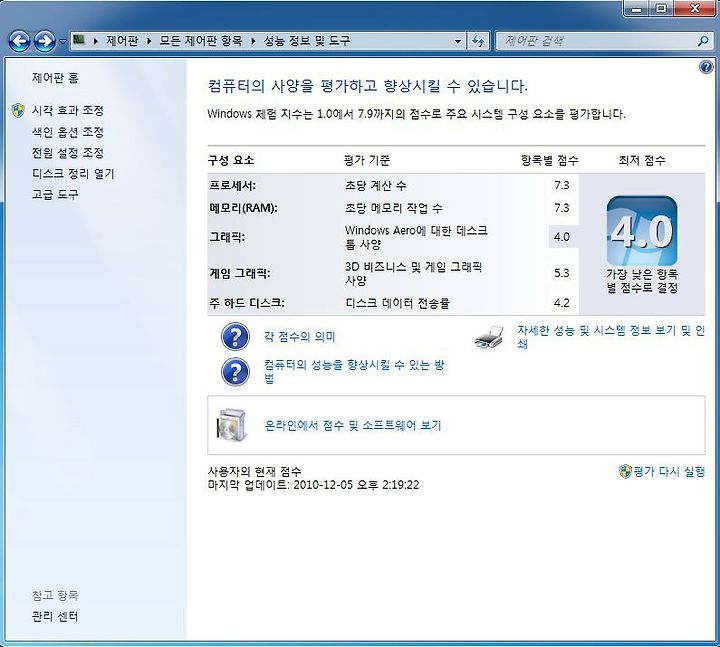Select the 프로세서 row label
Image resolution: width=720 pixels, height=647 pixels.
tap(232, 186)
